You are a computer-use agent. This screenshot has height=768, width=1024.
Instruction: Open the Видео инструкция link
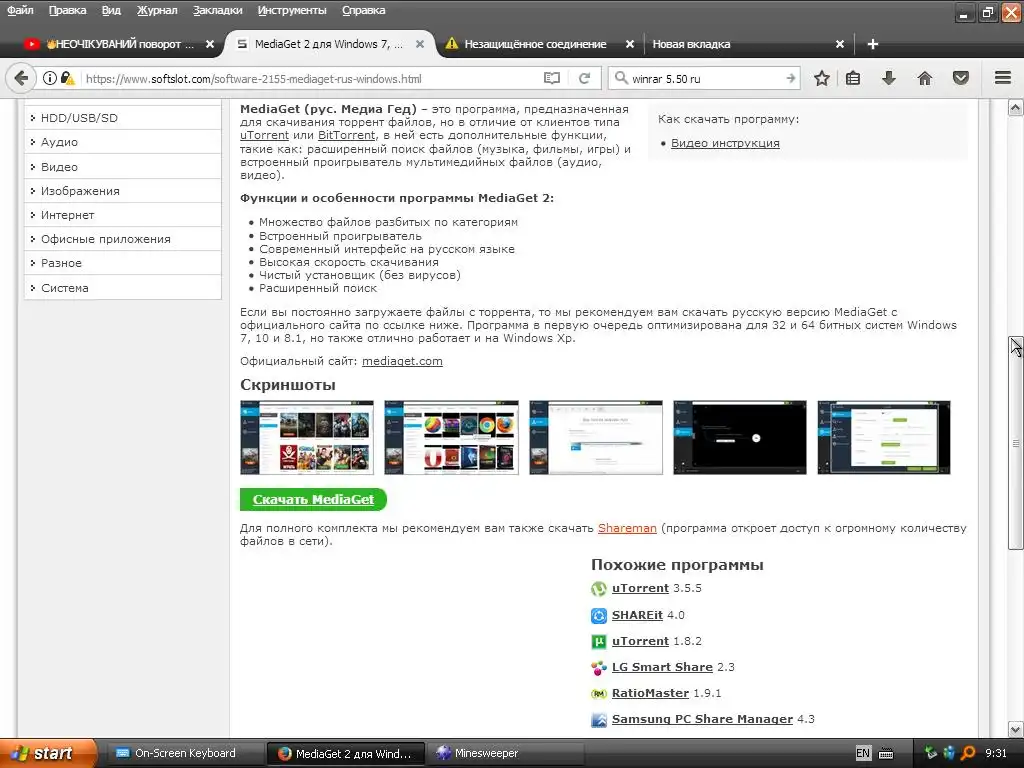tap(725, 143)
